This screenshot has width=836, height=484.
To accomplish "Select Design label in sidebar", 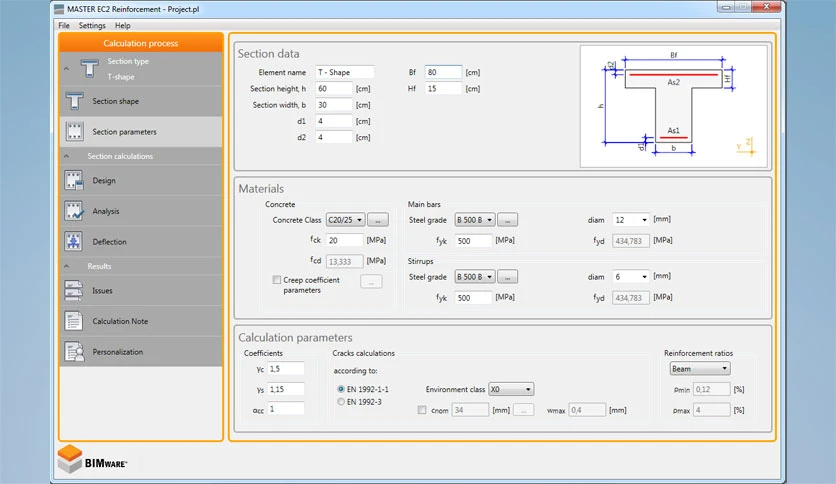I will point(104,180).
